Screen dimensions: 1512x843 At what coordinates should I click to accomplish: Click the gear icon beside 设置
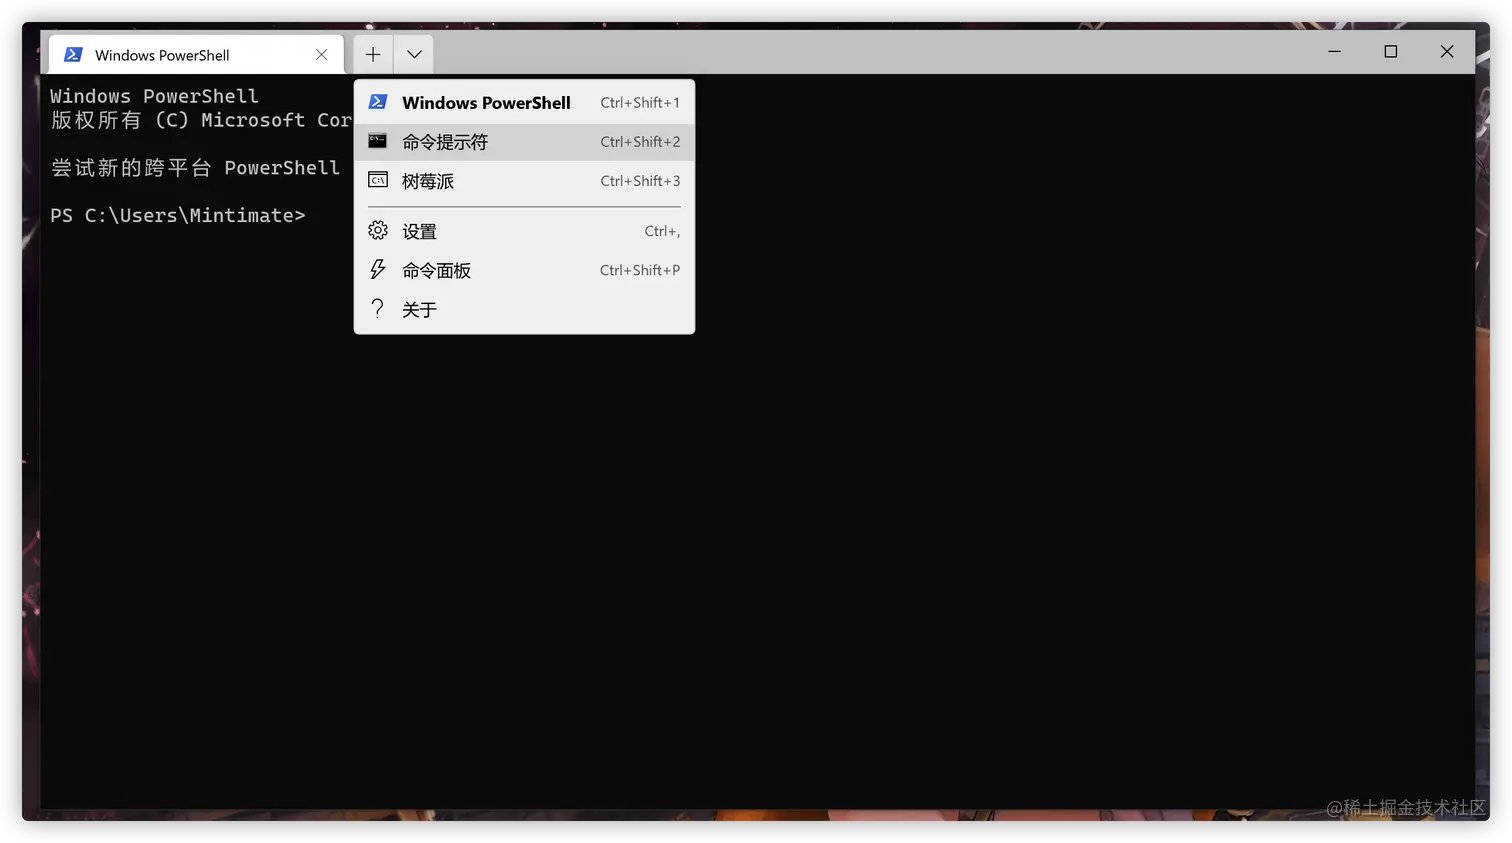[x=378, y=230]
